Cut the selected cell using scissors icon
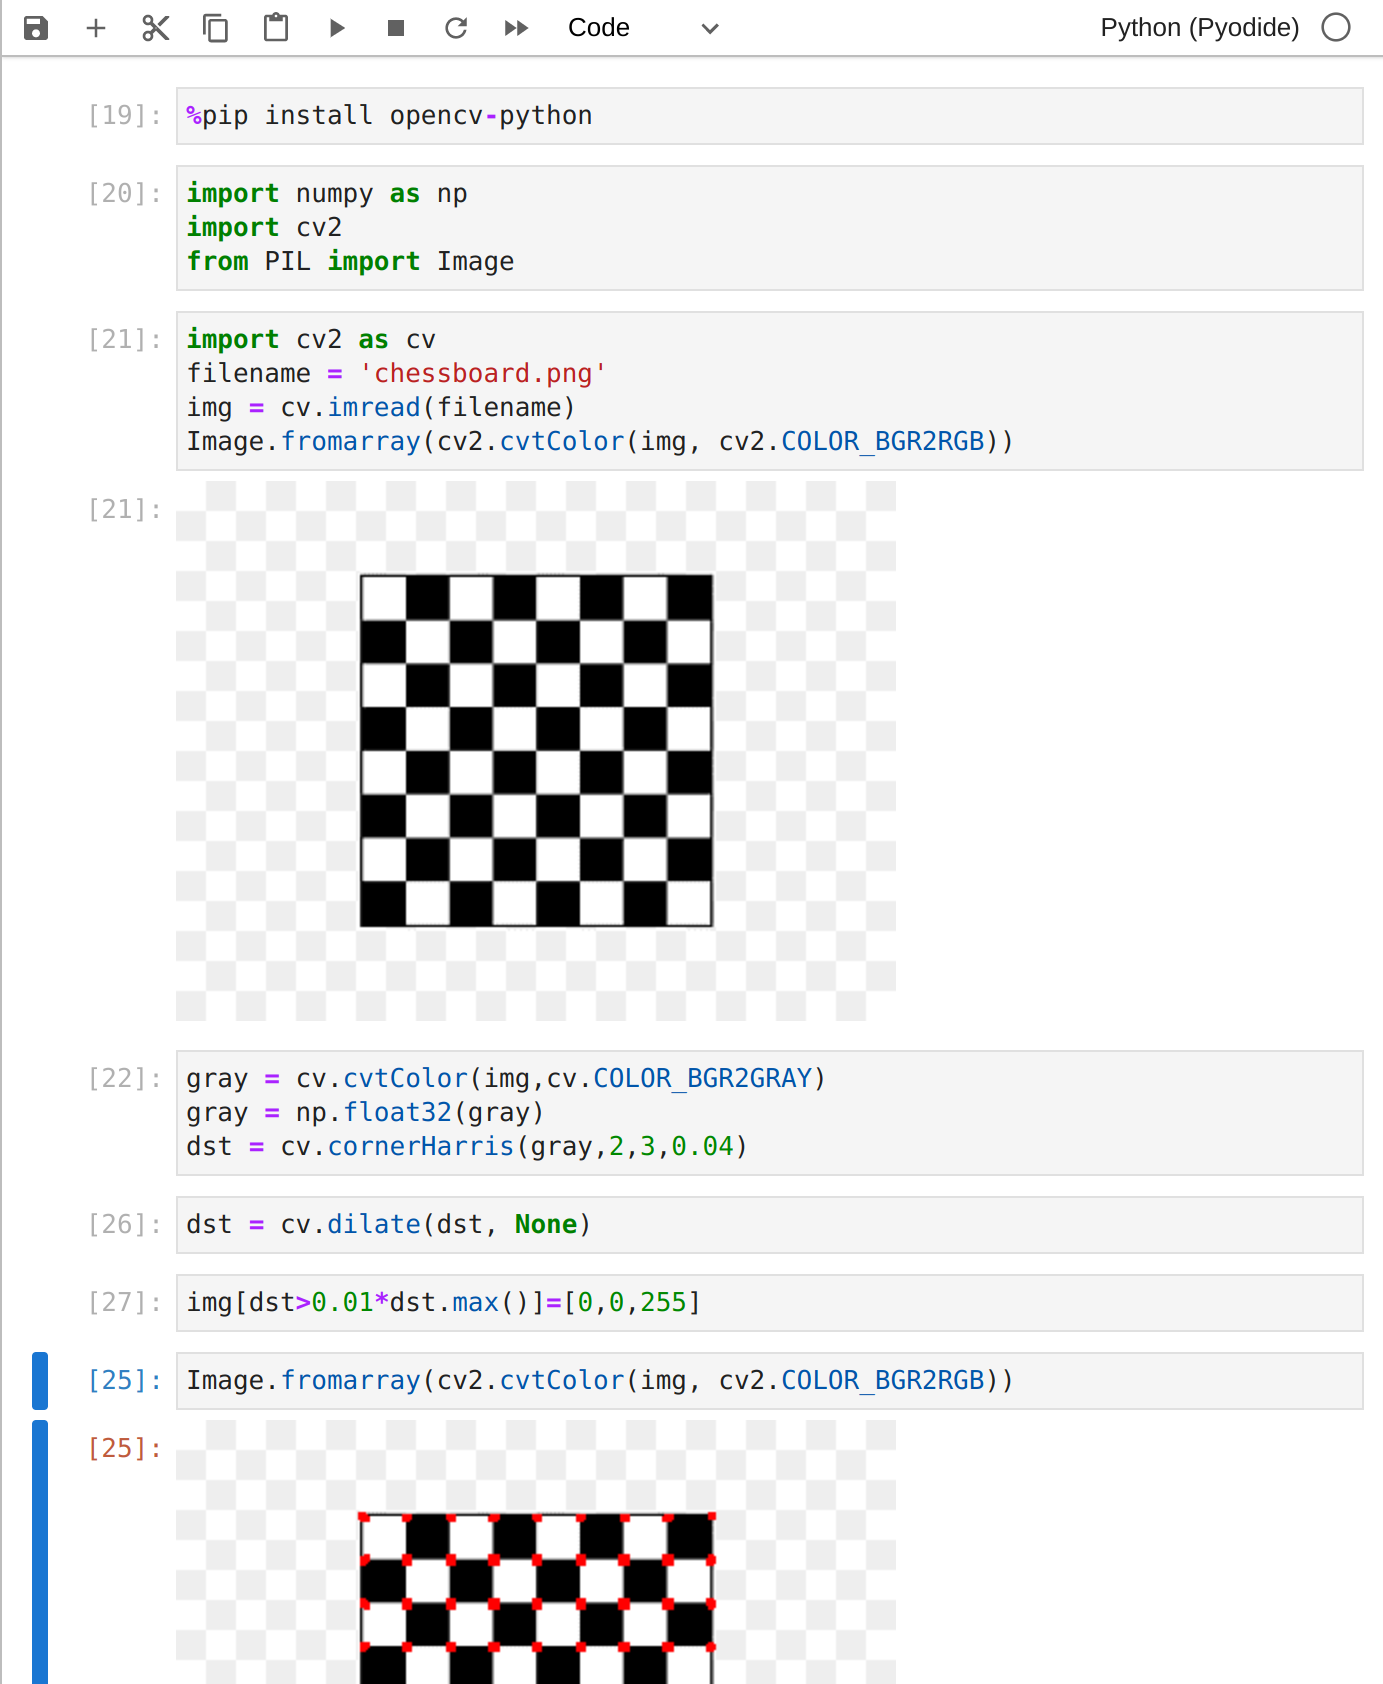Viewport: 1383px width, 1684px height. [x=156, y=28]
